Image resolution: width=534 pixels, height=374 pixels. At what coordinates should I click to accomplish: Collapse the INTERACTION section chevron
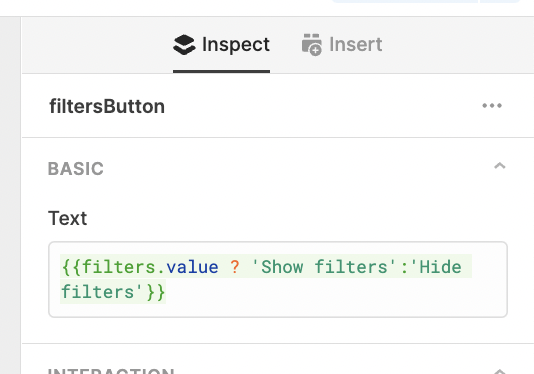(x=500, y=371)
